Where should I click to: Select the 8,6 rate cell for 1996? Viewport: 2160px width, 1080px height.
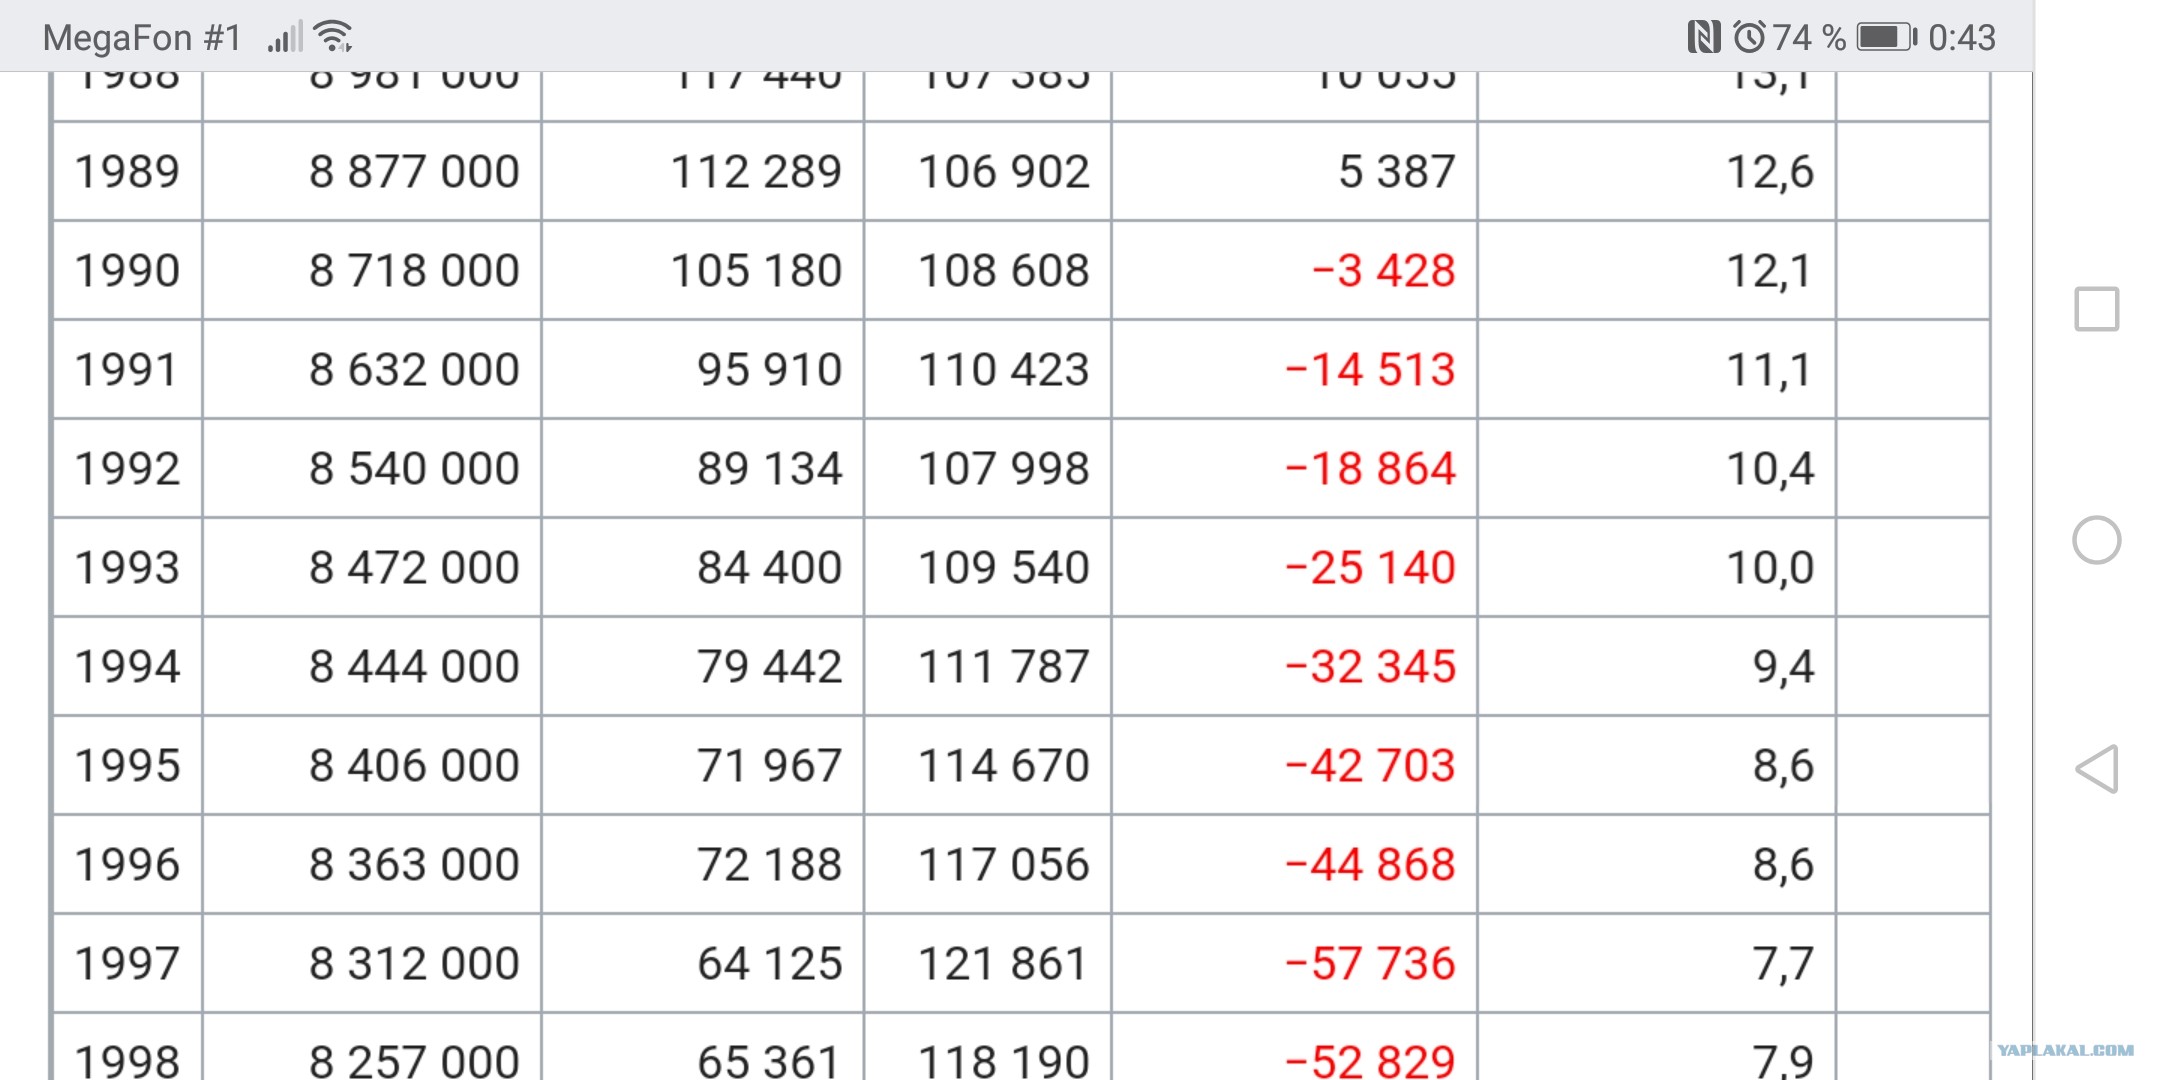tap(1657, 864)
